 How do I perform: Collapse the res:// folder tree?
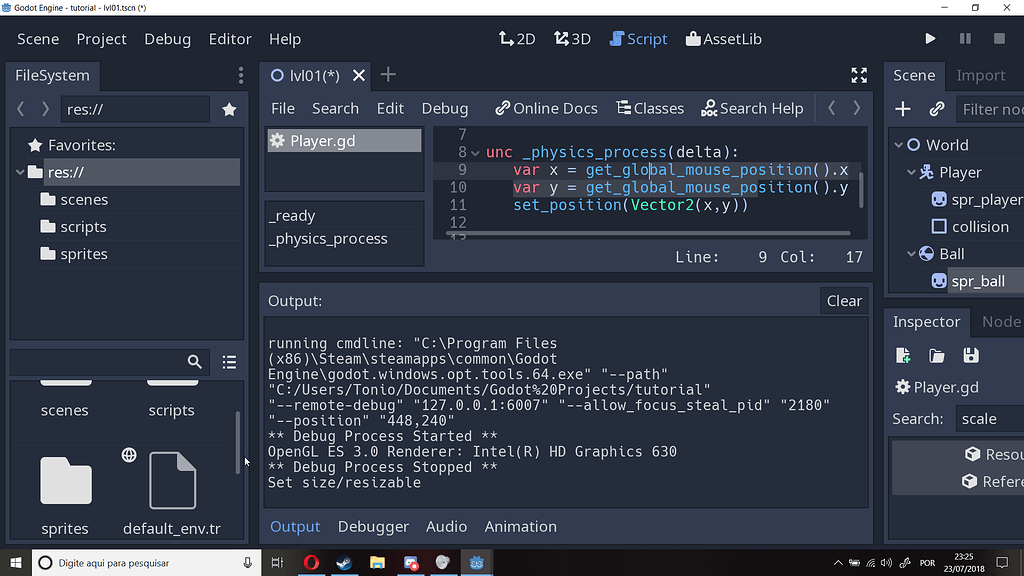coord(20,172)
